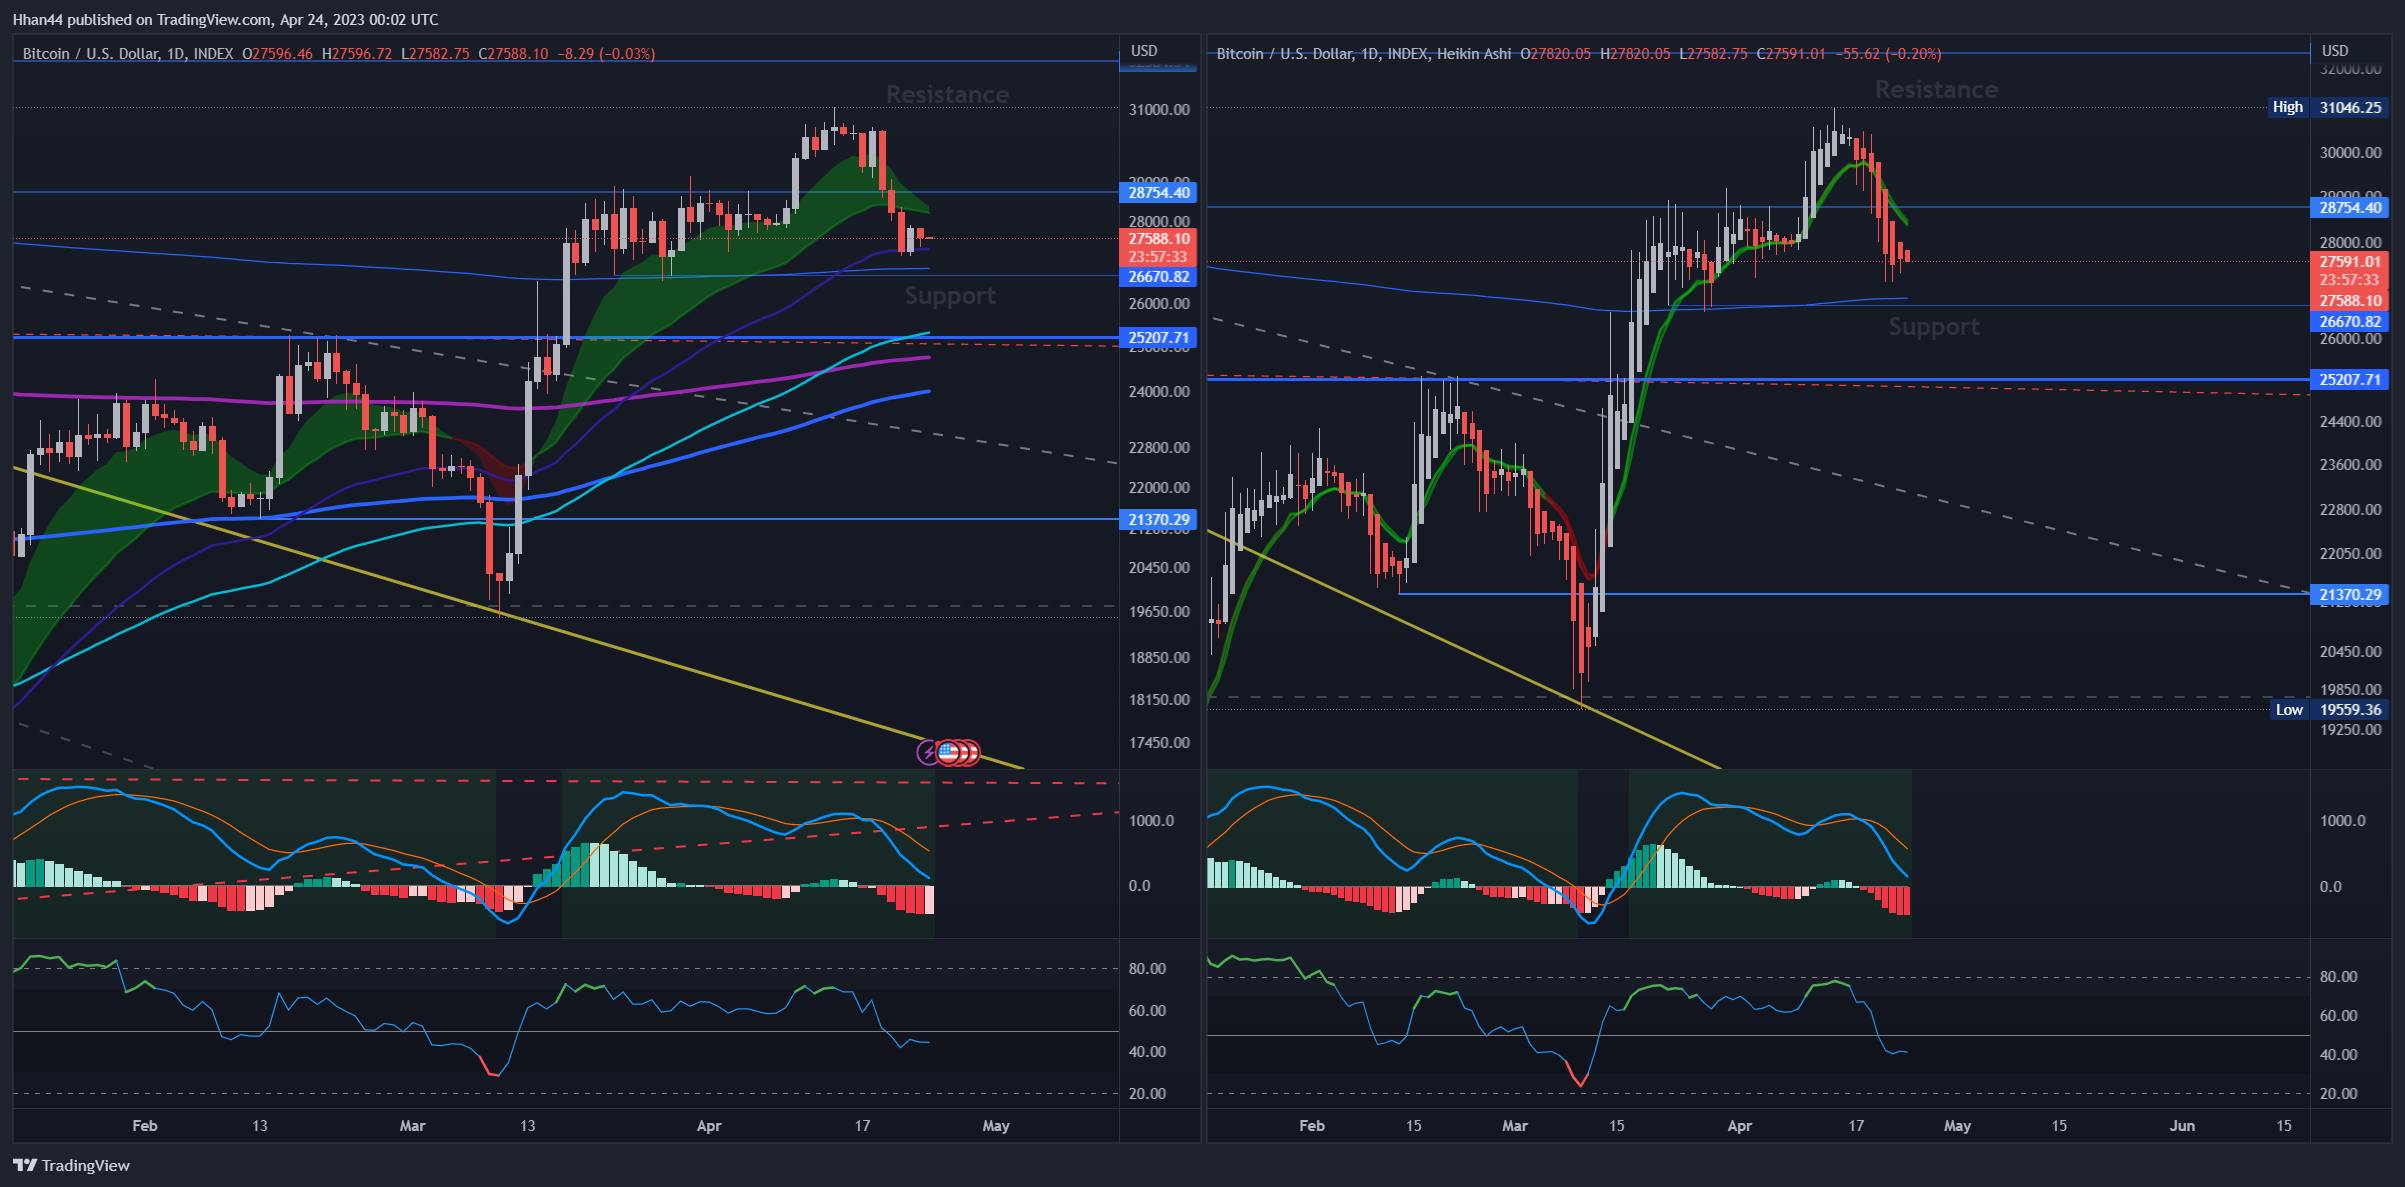The width and height of the screenshot is (2405, 1187).
Task: Click the 28754.40 price label on right chart
Action: (x=2350, y=208)
